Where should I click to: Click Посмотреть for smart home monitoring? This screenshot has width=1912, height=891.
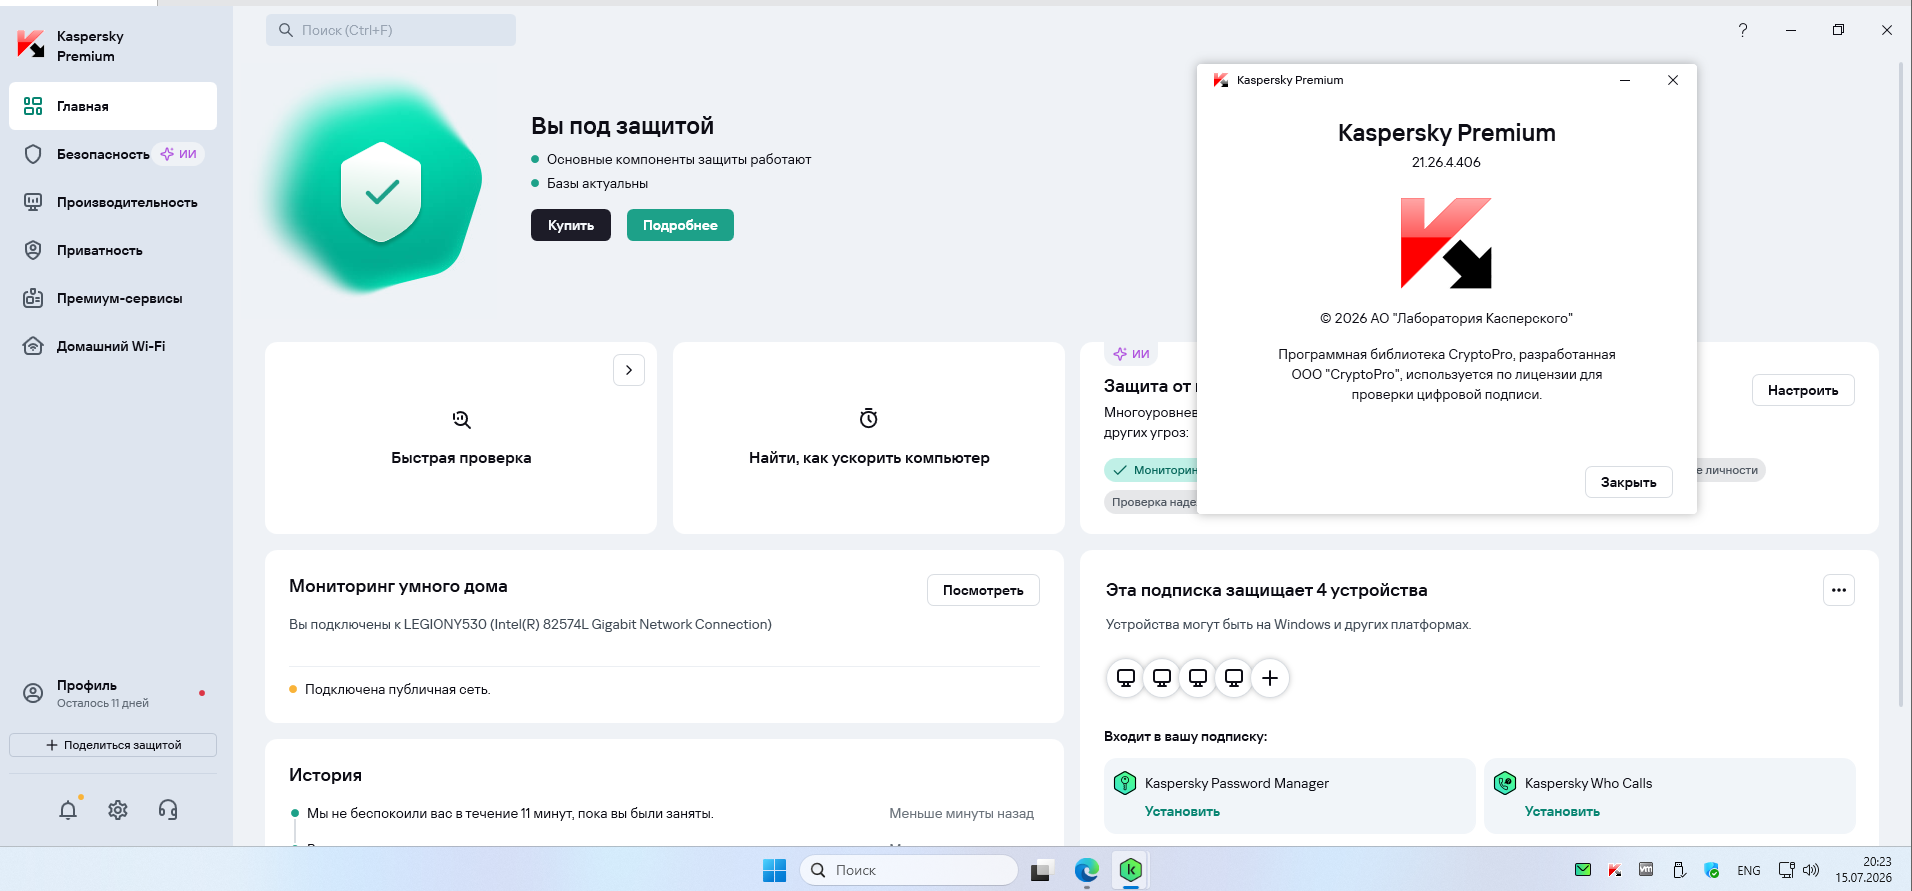(x=983, y=590)
